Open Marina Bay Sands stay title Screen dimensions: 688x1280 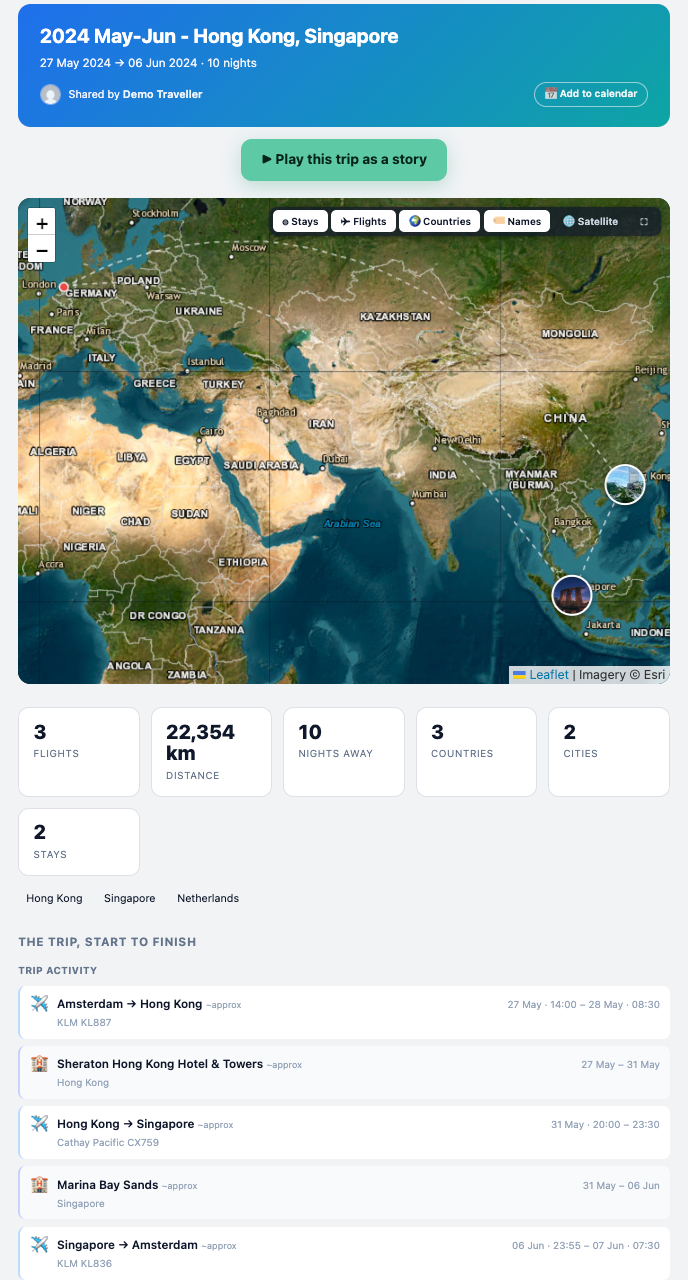[x=107, y=1185]
